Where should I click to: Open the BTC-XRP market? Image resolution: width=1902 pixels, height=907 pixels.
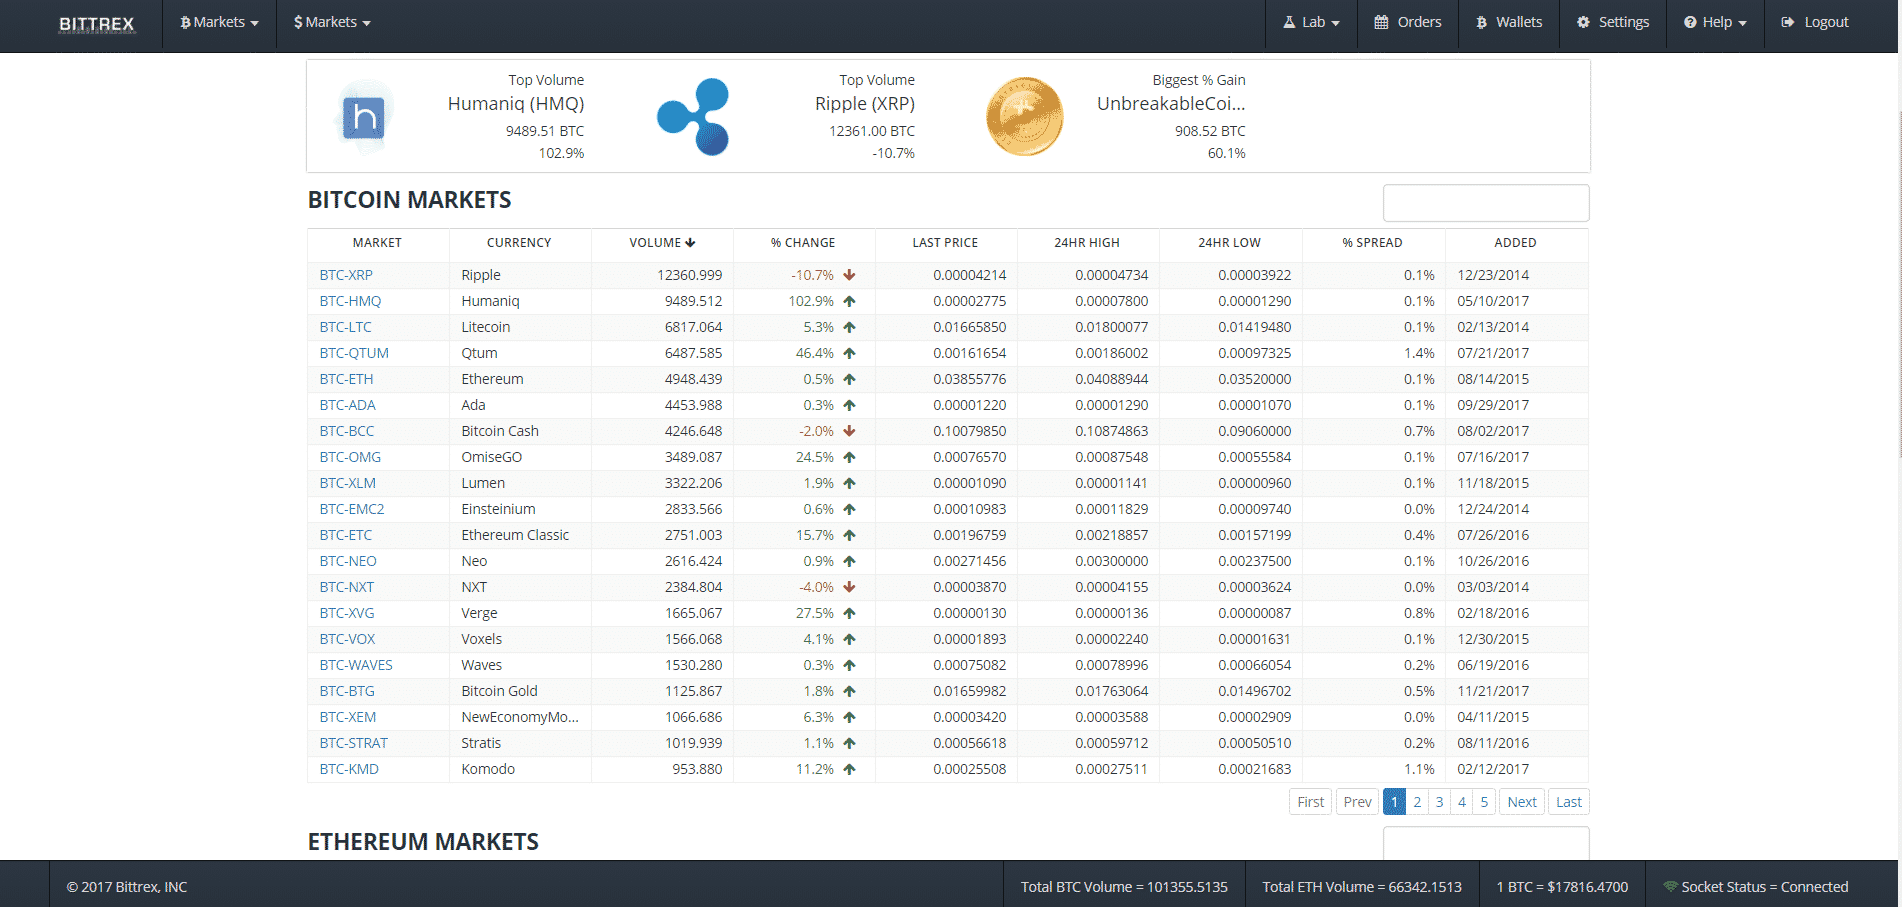click(346, 275)
